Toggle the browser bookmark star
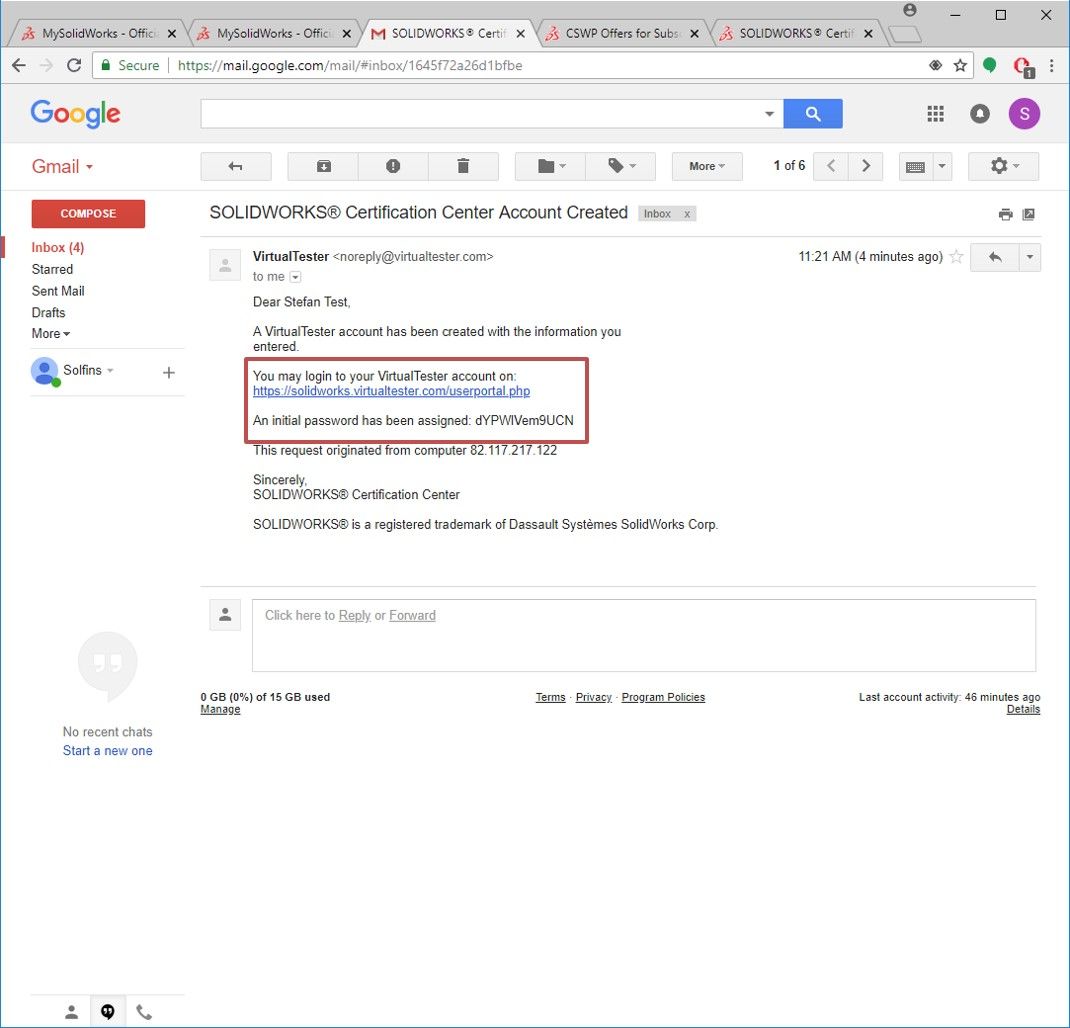 [959, 65]
